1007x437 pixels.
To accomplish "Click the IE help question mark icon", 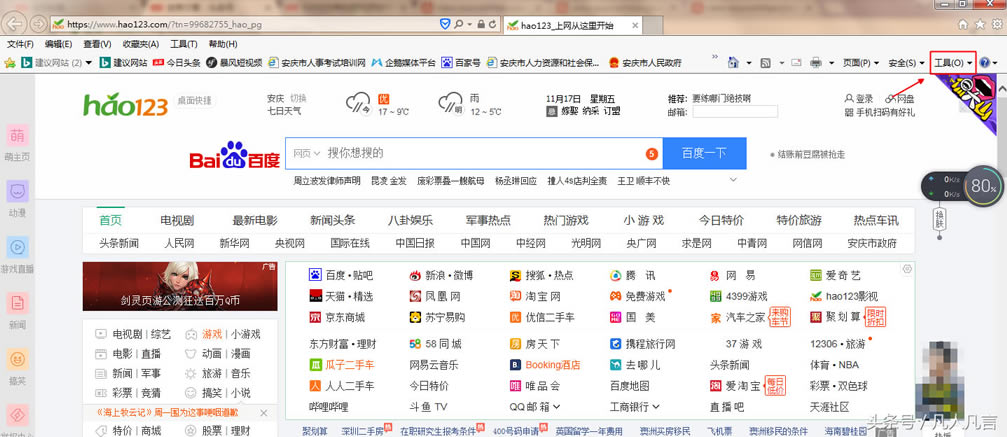I will (x=984, y=63).
